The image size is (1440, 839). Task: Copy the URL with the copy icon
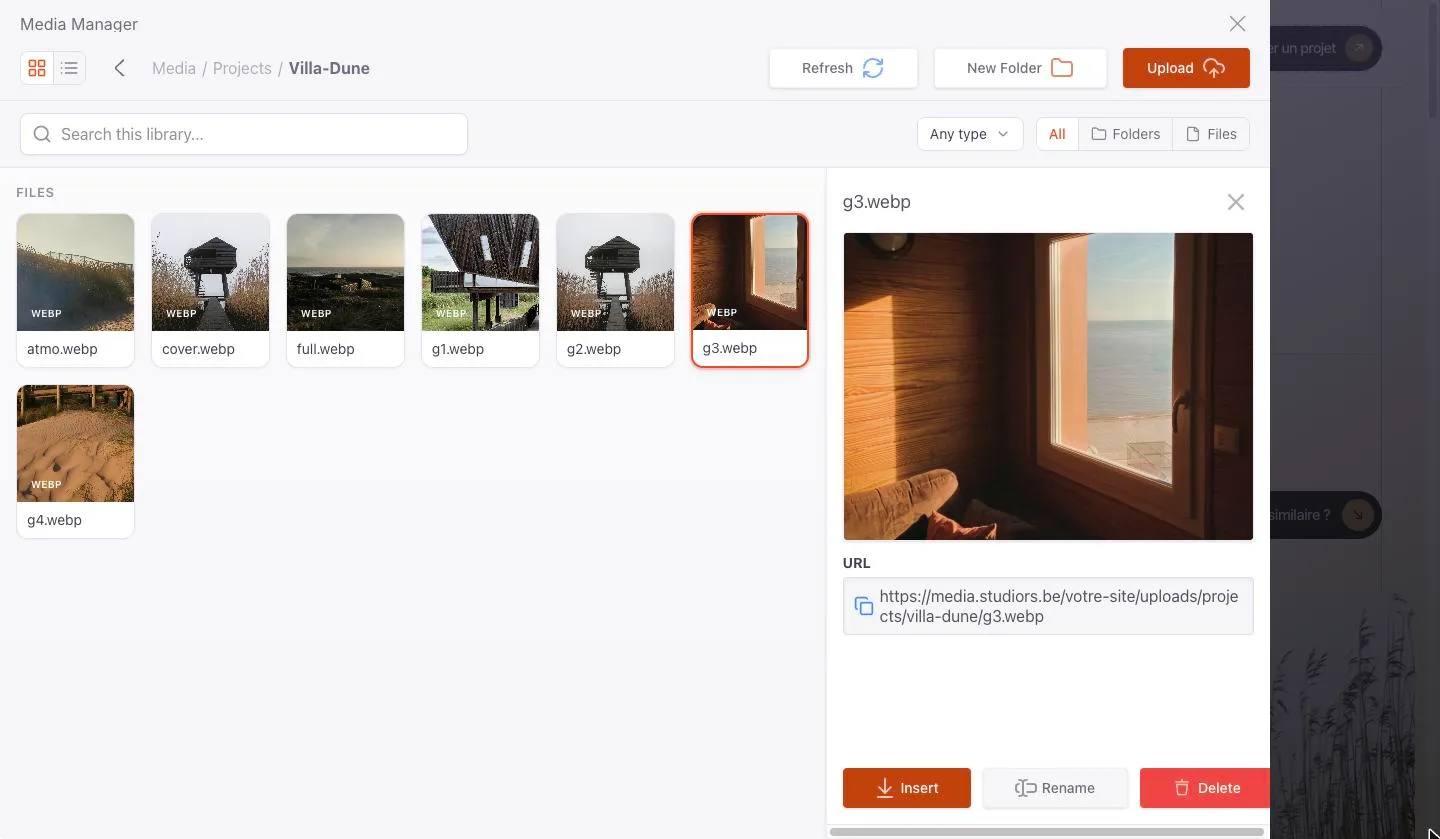click(x=863, y=606)
